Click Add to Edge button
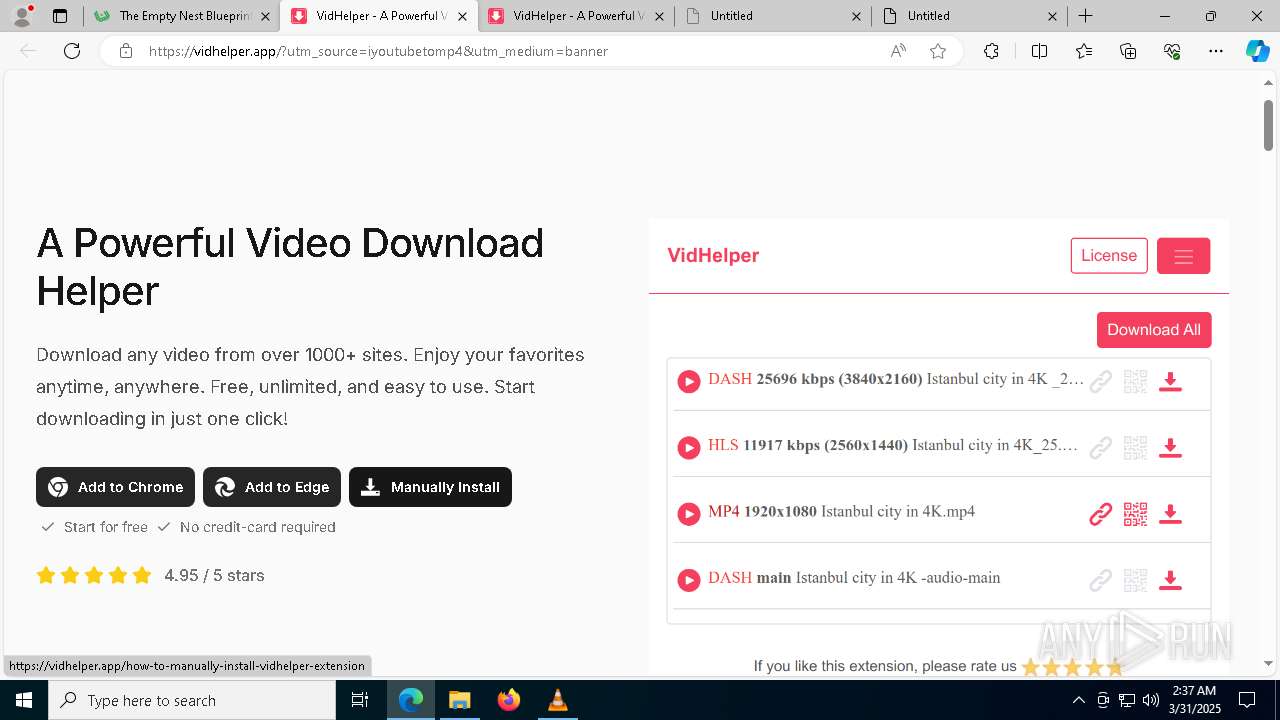1280x720 pixels. (272, 487)
